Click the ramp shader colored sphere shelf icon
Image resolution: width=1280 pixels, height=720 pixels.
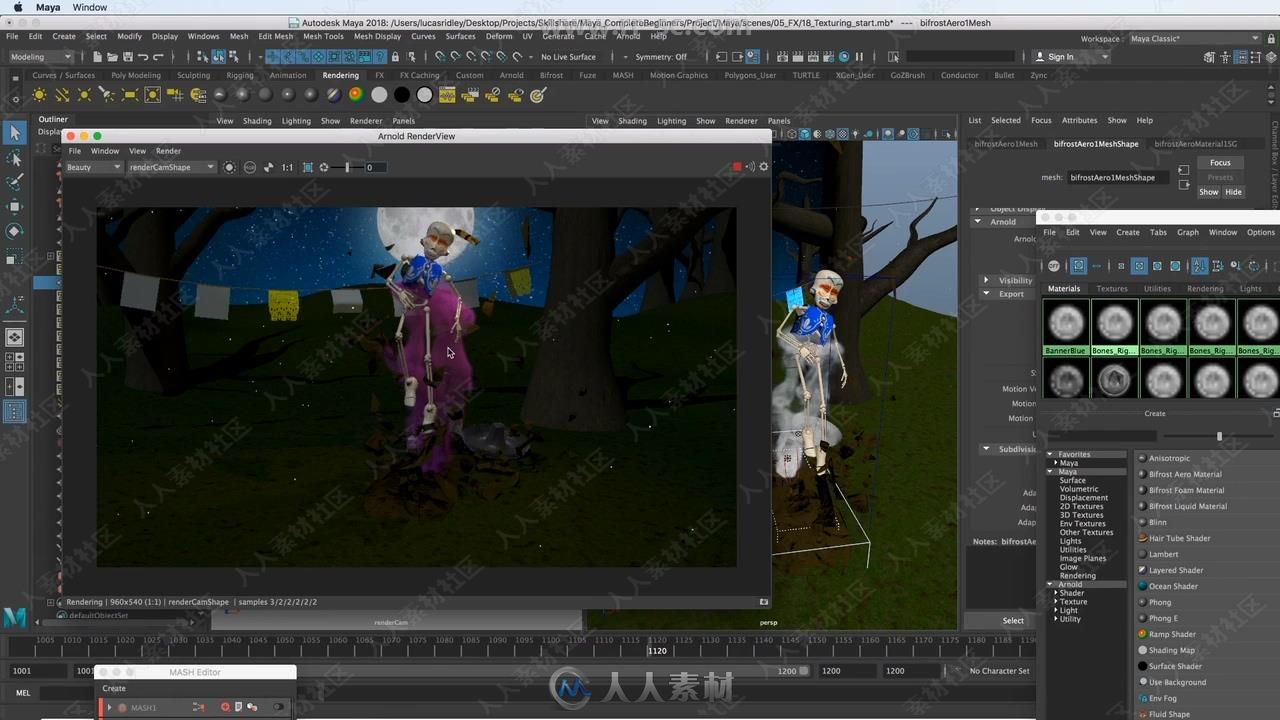(356, 95)
